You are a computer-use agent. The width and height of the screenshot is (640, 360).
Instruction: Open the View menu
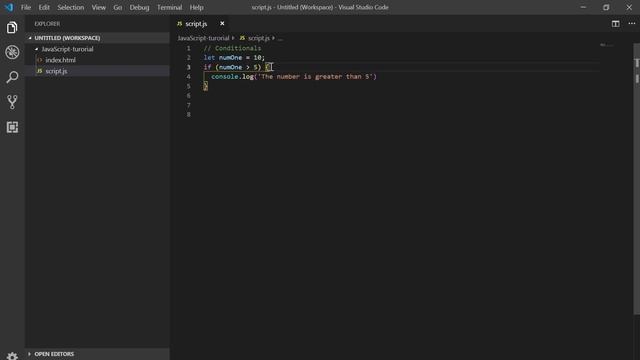tap(98, 7)
